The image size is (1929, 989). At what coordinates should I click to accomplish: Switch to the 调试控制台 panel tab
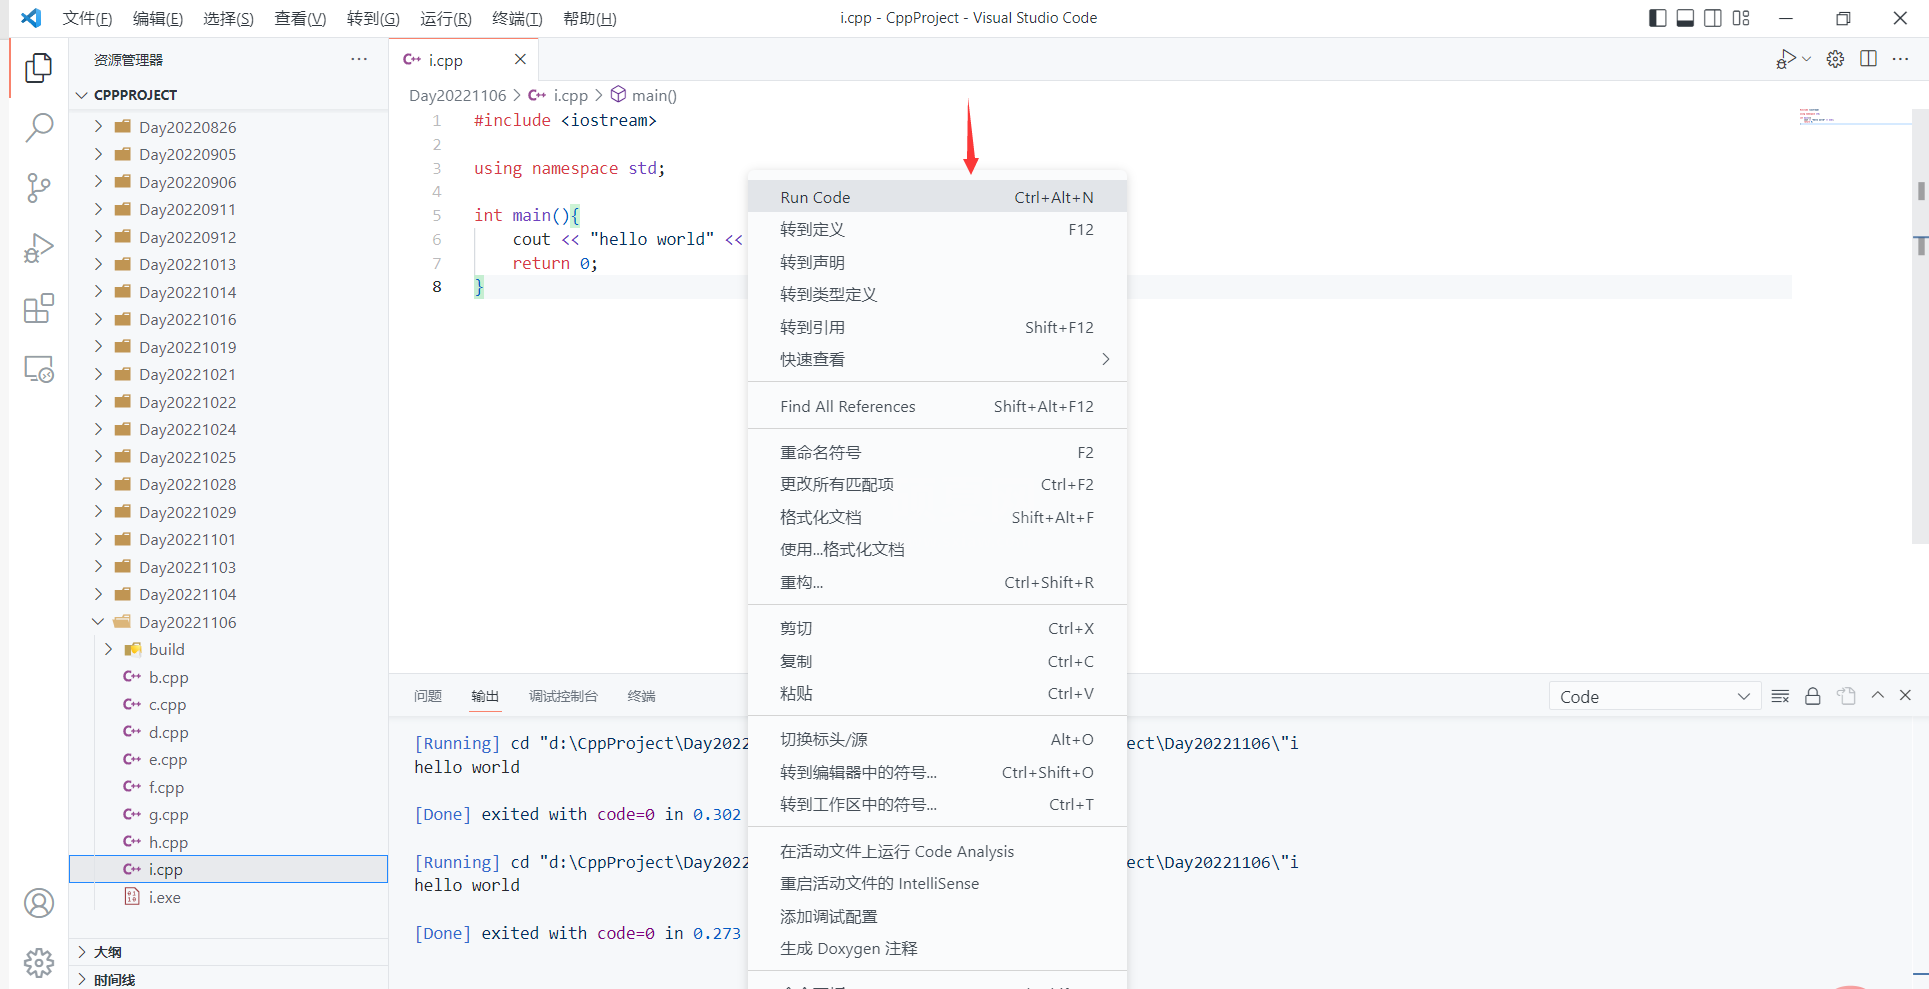point(563,696)
